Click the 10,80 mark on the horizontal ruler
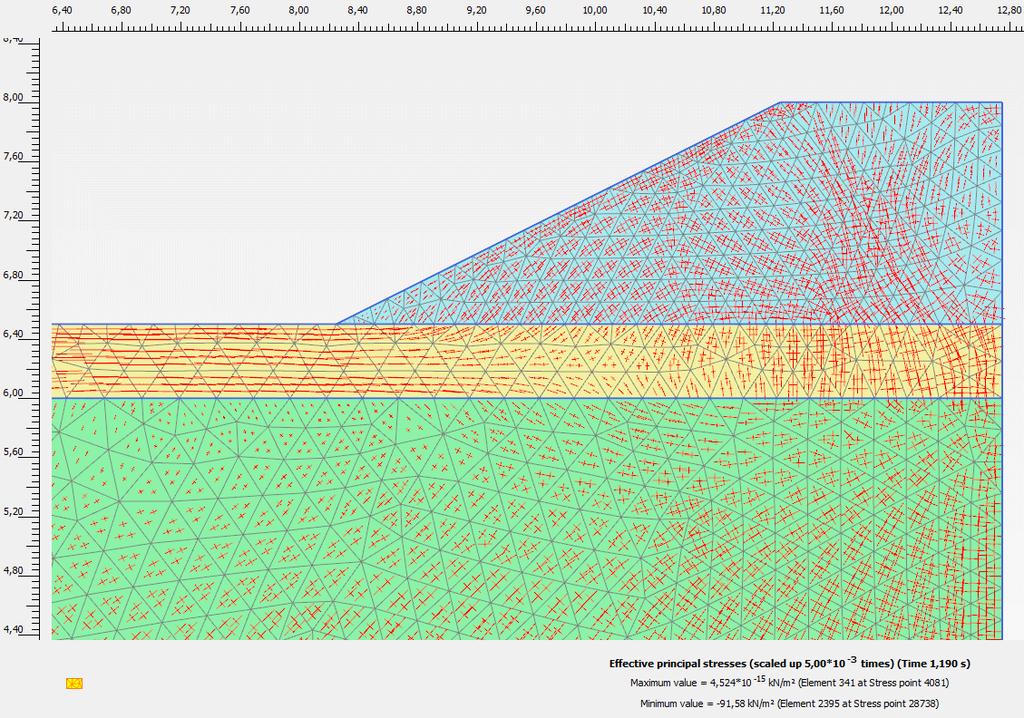1024x718 pixels. 714,10
